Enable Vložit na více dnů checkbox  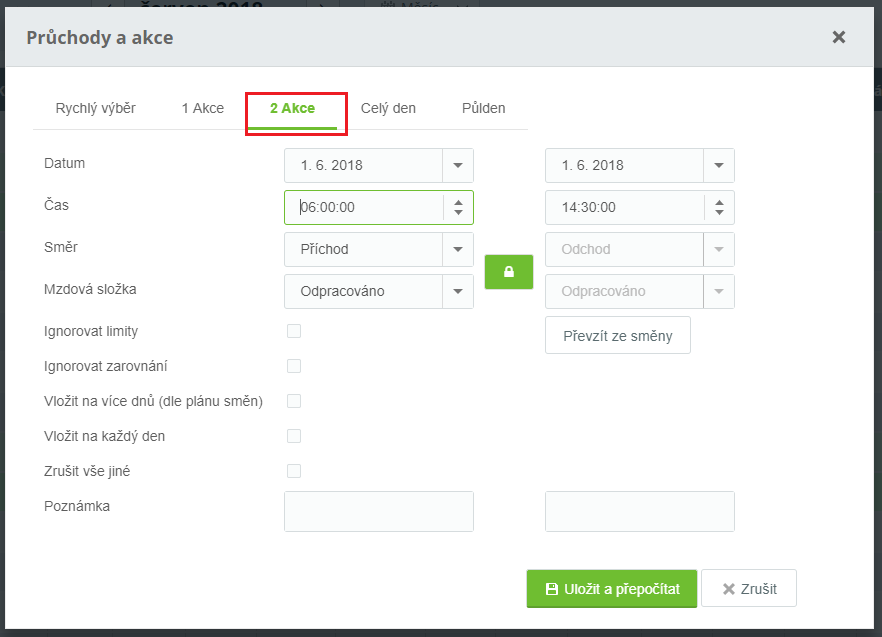[x=294, y=401]
